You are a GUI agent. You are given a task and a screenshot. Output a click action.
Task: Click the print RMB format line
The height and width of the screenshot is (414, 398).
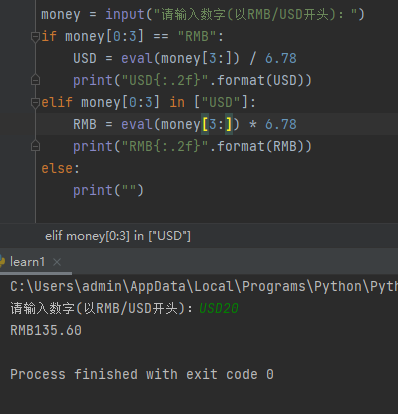click(x=192, y=146)
